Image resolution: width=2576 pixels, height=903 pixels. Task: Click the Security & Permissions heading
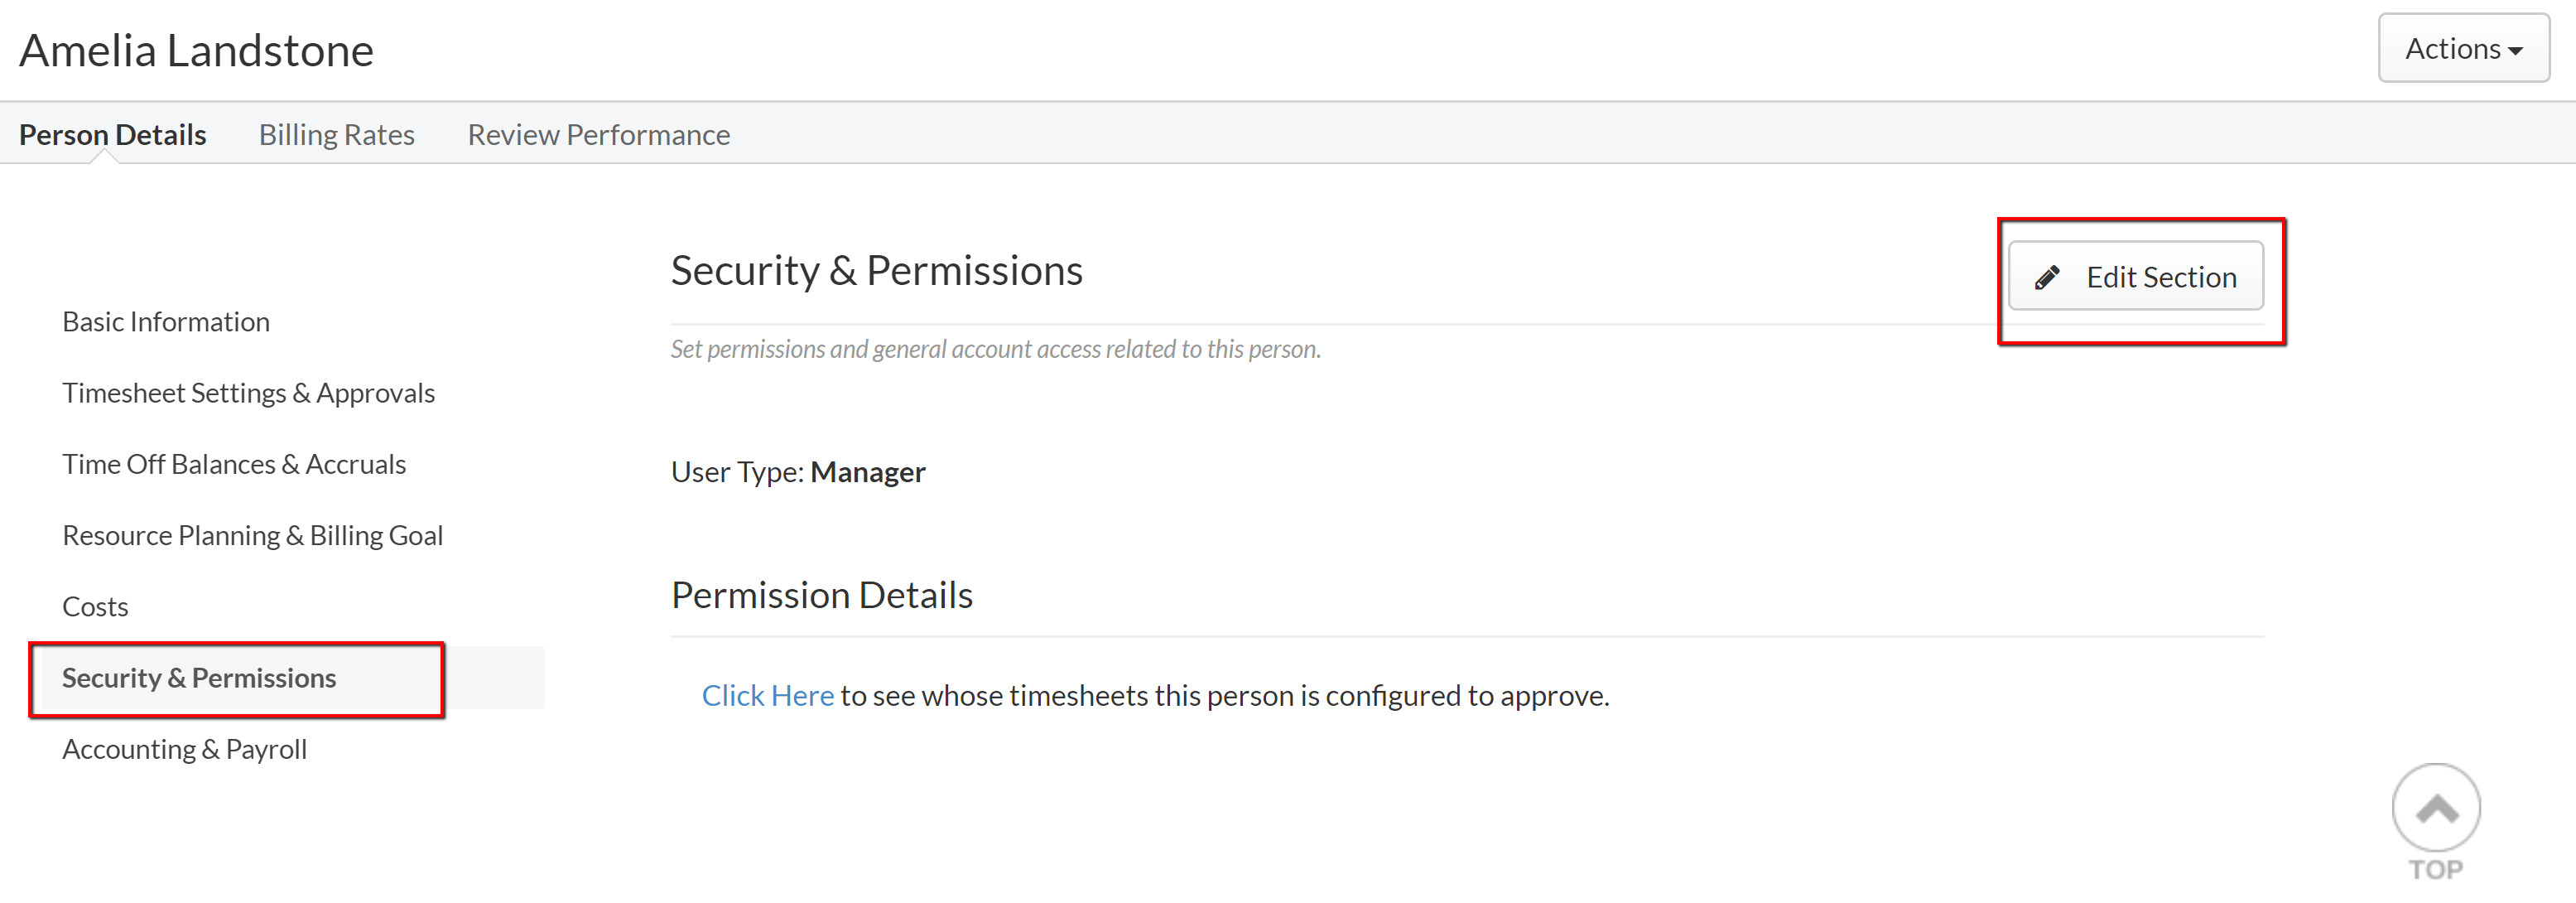tap(876, 271)
